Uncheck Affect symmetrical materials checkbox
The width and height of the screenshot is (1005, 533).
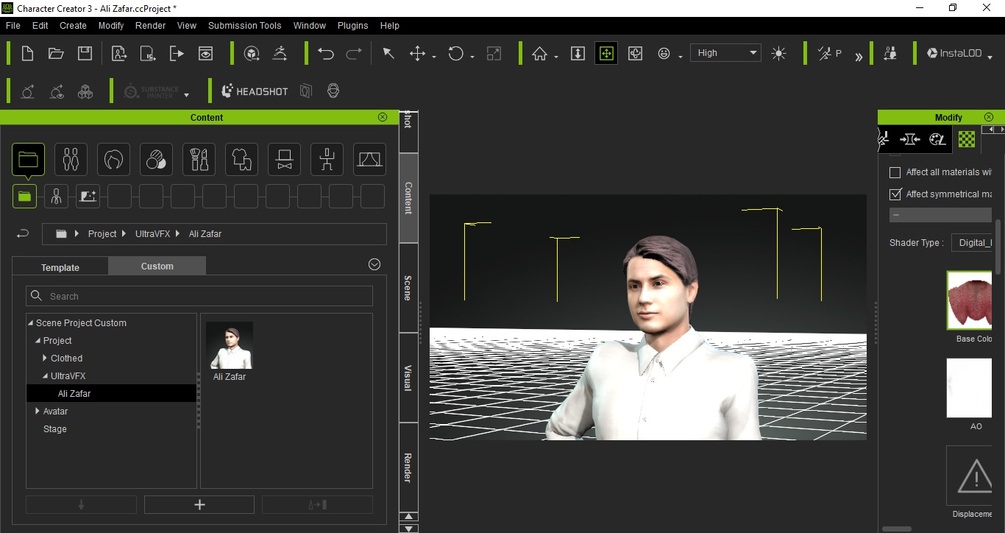pyautogui.click(x=895, y=194)
